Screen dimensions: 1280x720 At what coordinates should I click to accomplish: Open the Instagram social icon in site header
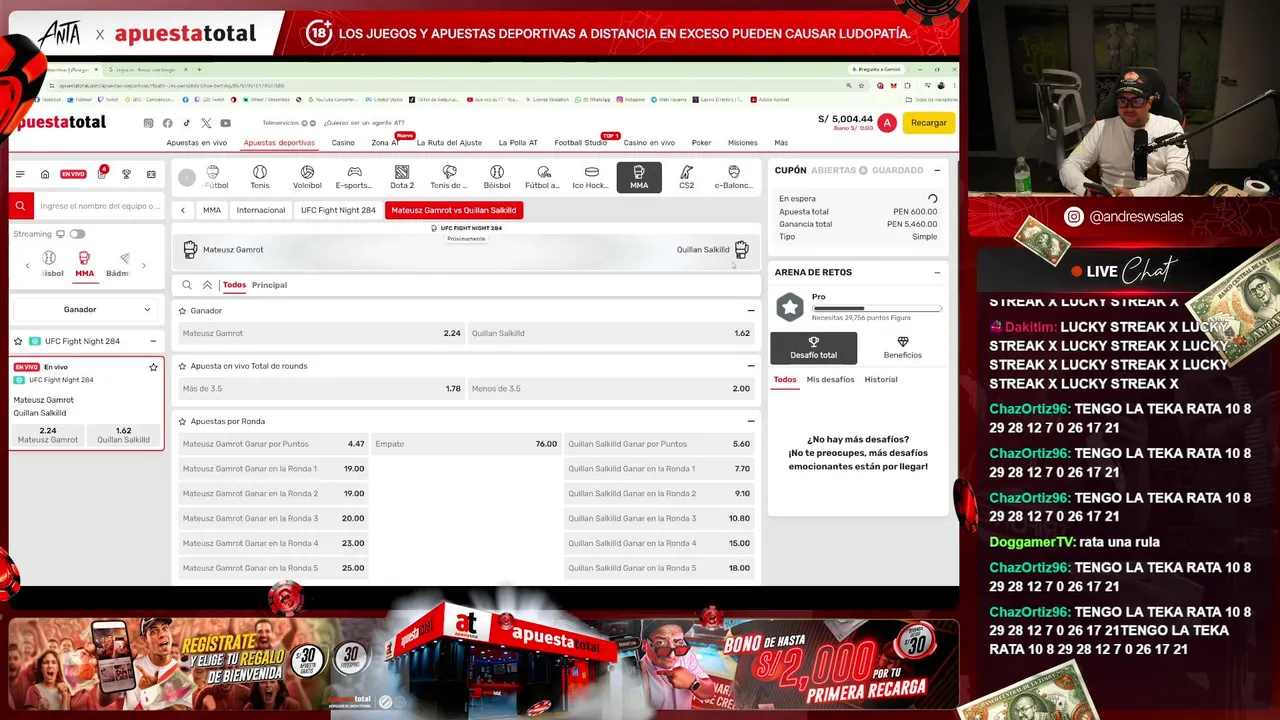[x=148, y=123]
